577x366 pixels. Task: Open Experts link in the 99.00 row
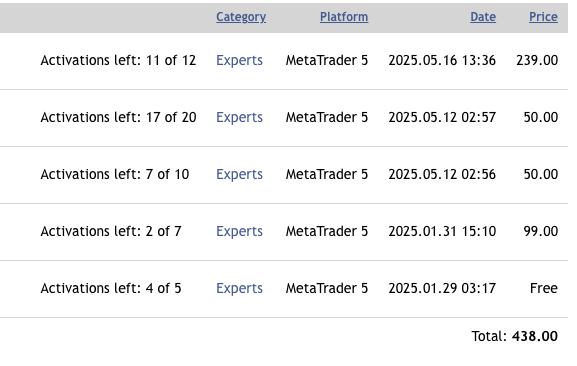click(239, 231)
